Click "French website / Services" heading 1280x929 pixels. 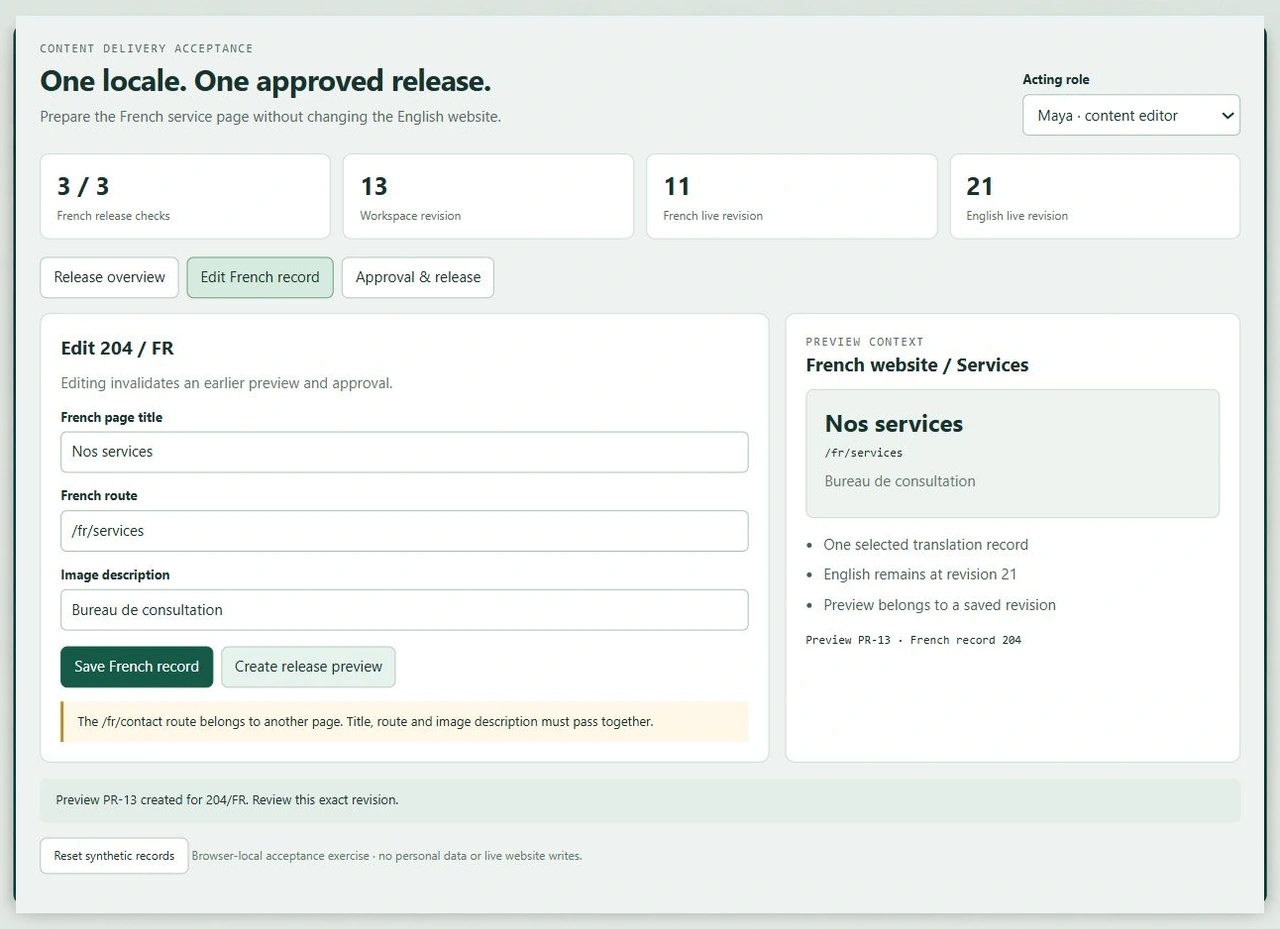(x=917, y=365)
